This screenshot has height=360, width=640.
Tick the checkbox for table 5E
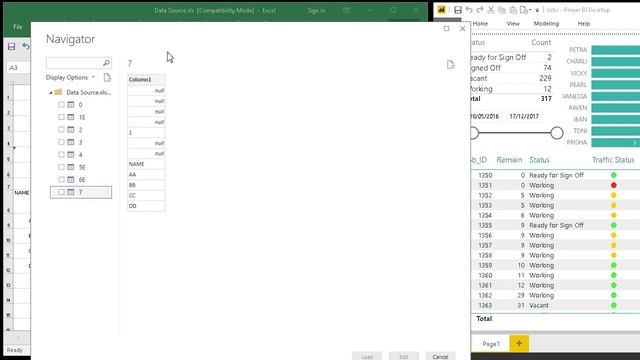61,167
